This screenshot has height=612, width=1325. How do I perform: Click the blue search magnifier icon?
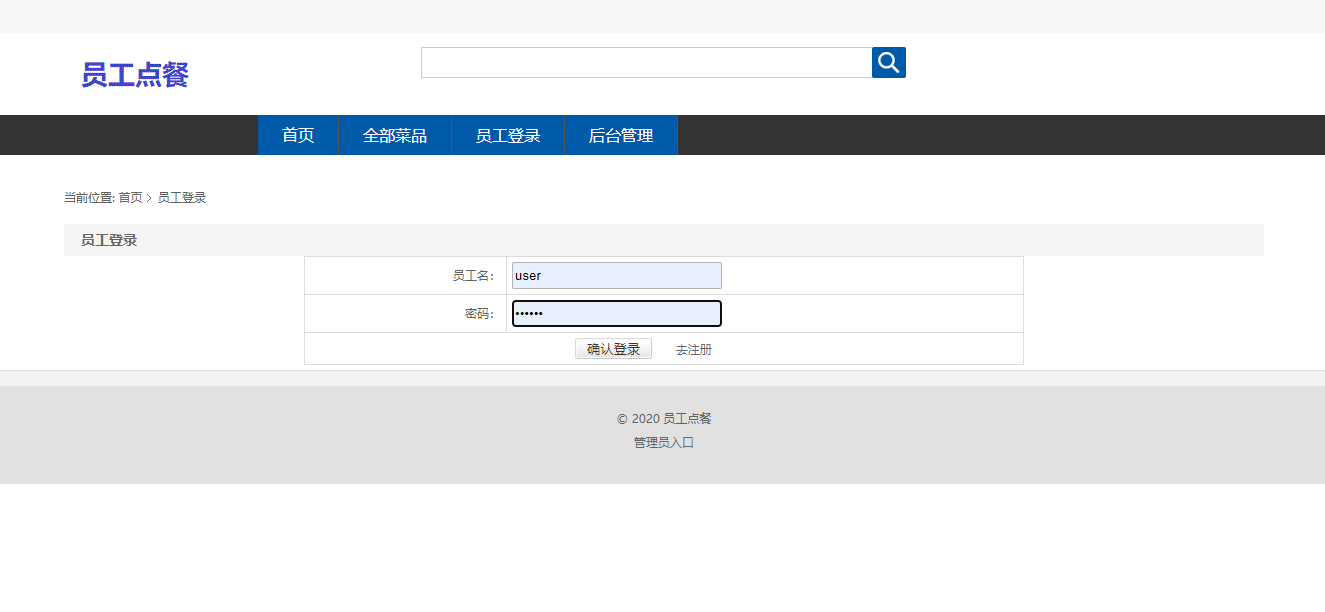pos(888,61)
